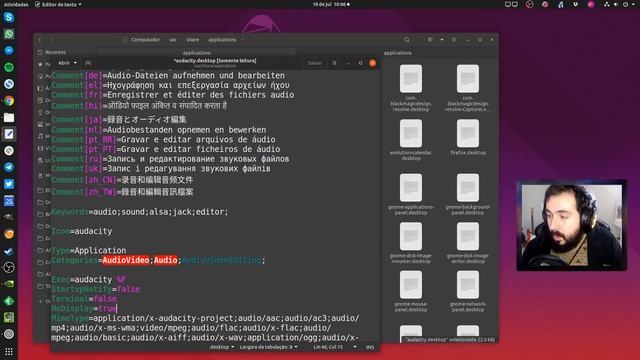Open NVIDIA settings from the dock
640x360 pixels.
9,284
